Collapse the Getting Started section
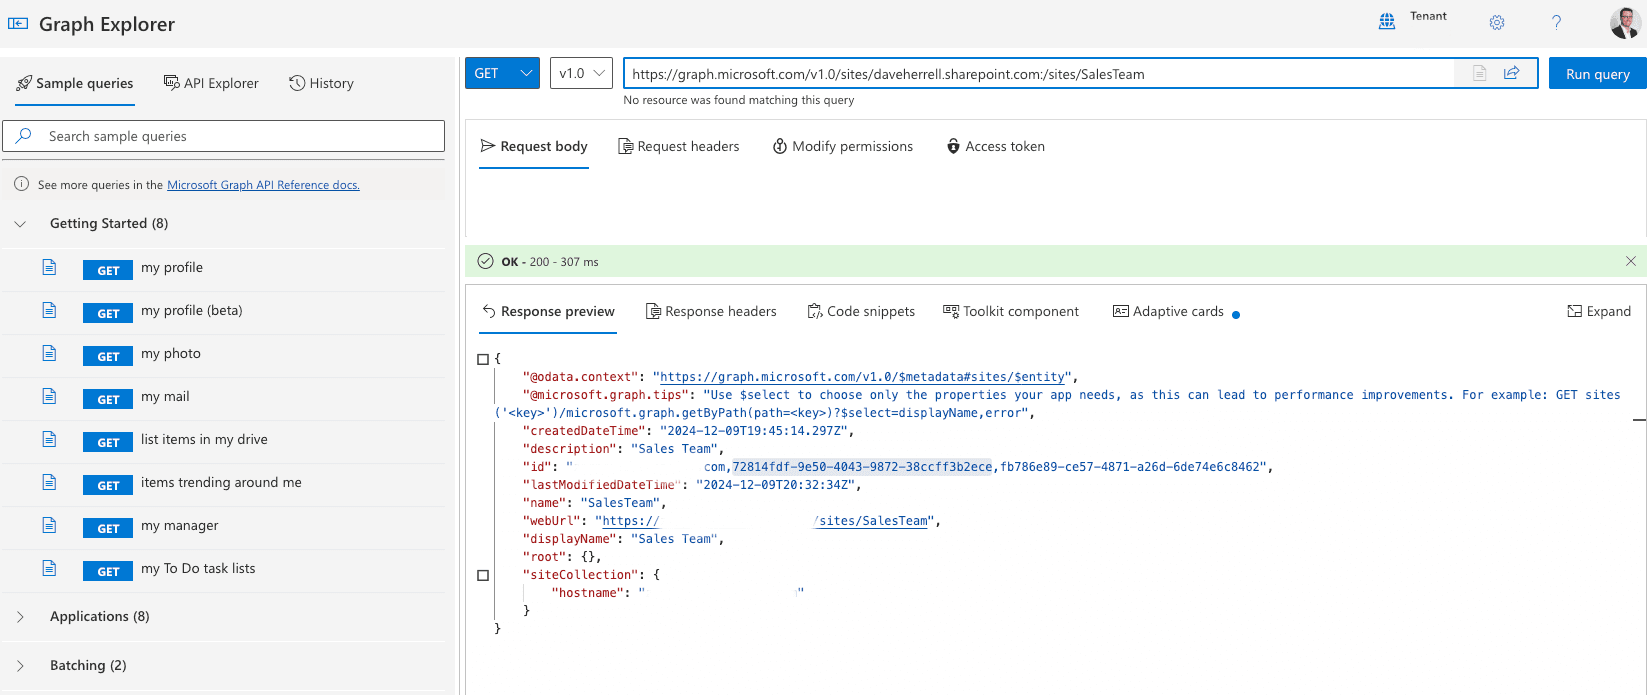The width and height of the screenshot is (1647, 695). click(x=20, y=224)
